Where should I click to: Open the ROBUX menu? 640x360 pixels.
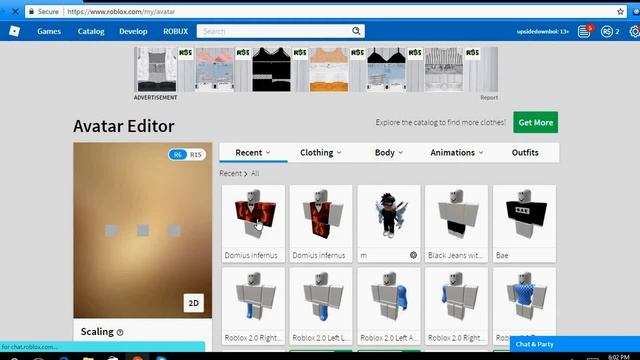point(176,31)
